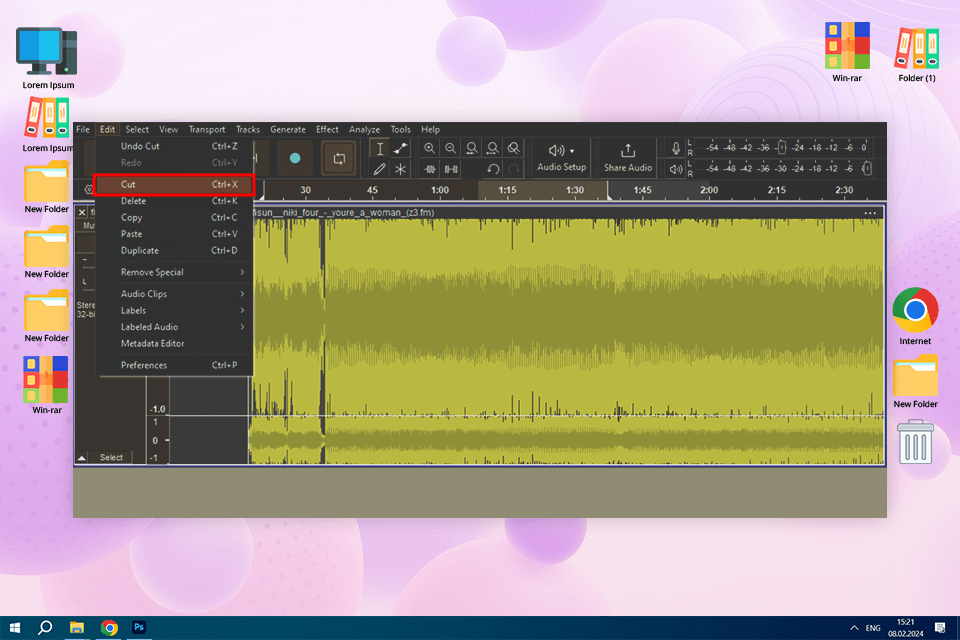Click the Zoom Out magnifier icon
This screenshot has width=960, height=640.
coord(451,148)
